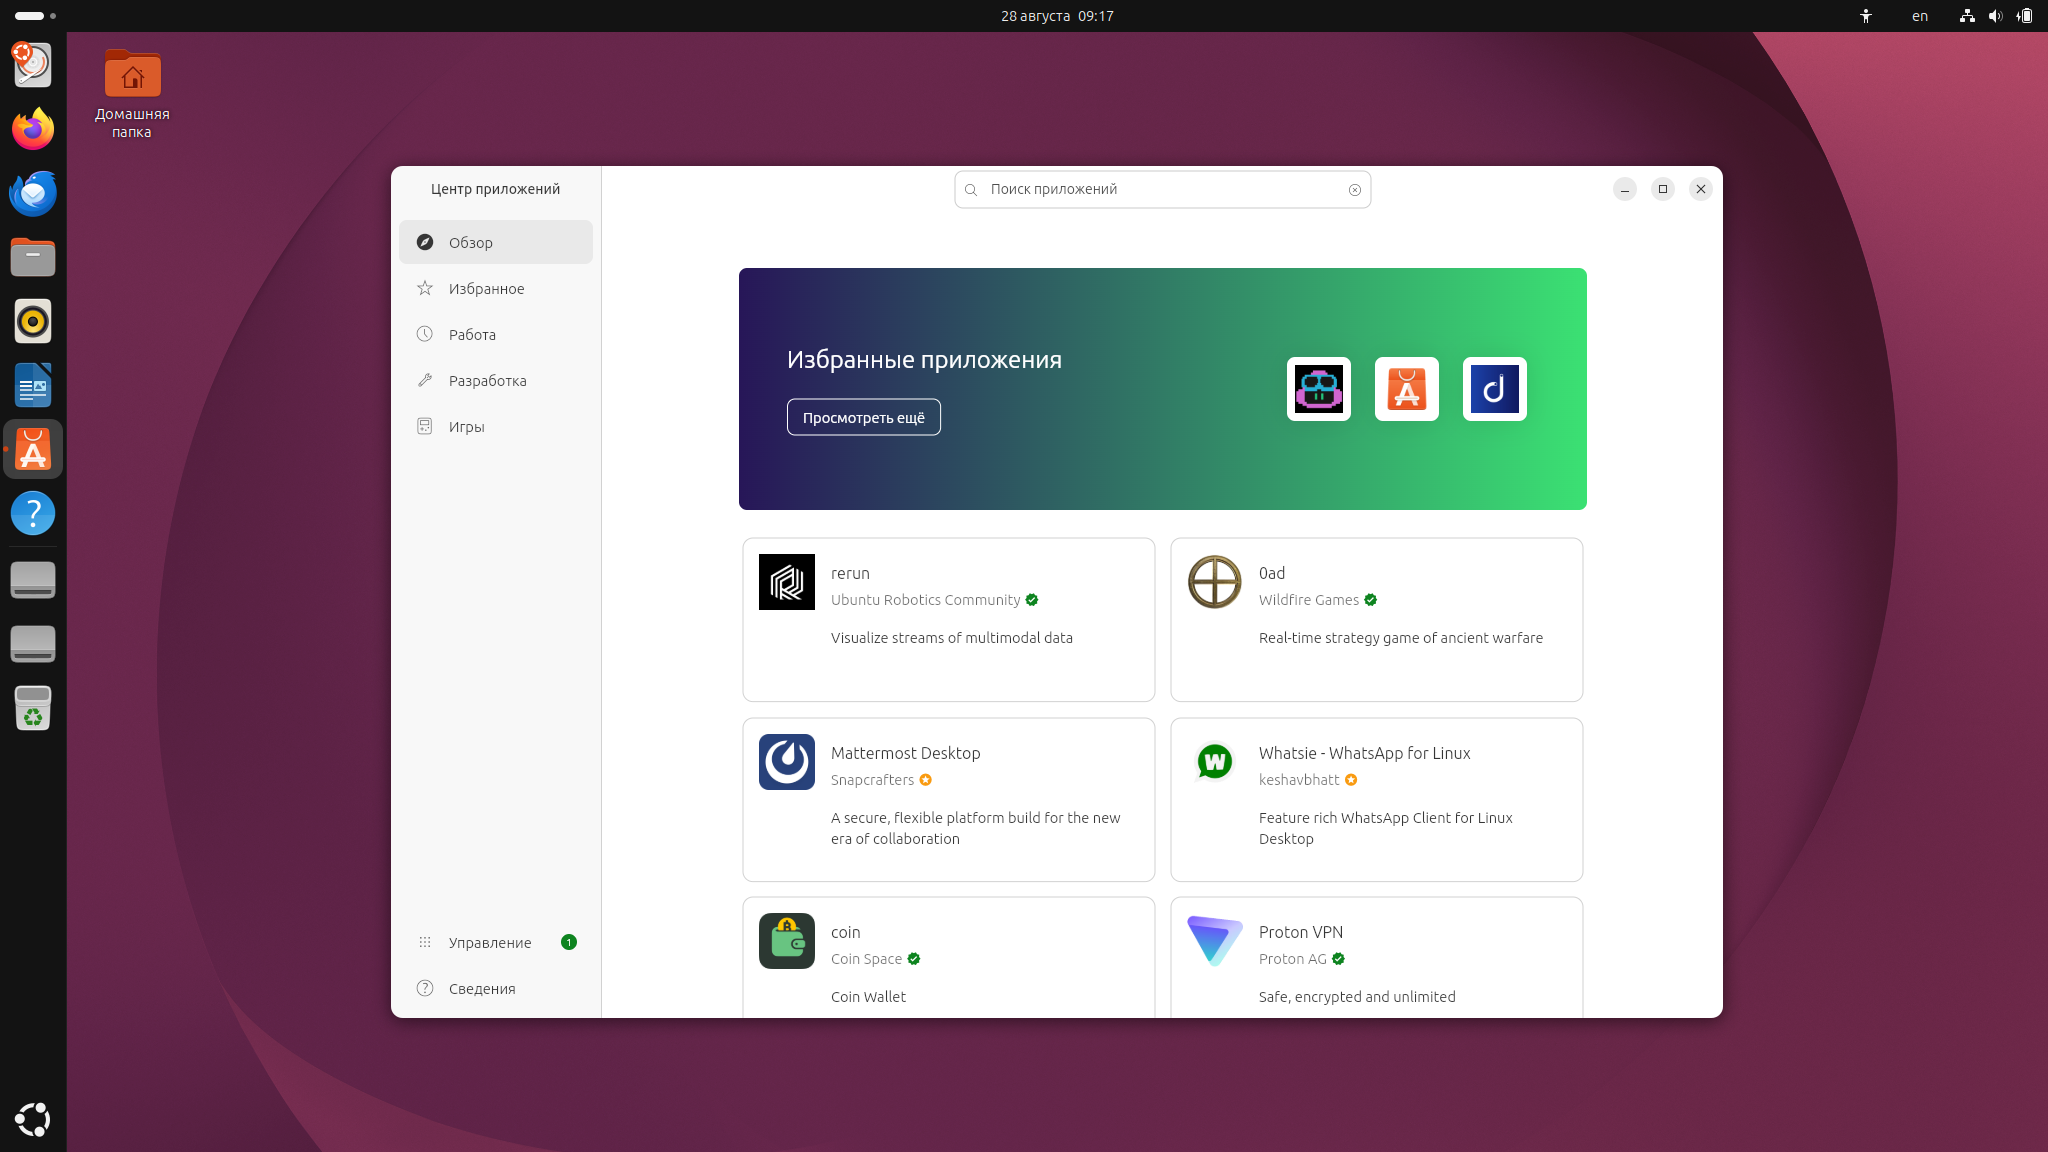Click the App Center dock icon
This screenshot has width=2048, height=1152.
[x=33, y=449]
